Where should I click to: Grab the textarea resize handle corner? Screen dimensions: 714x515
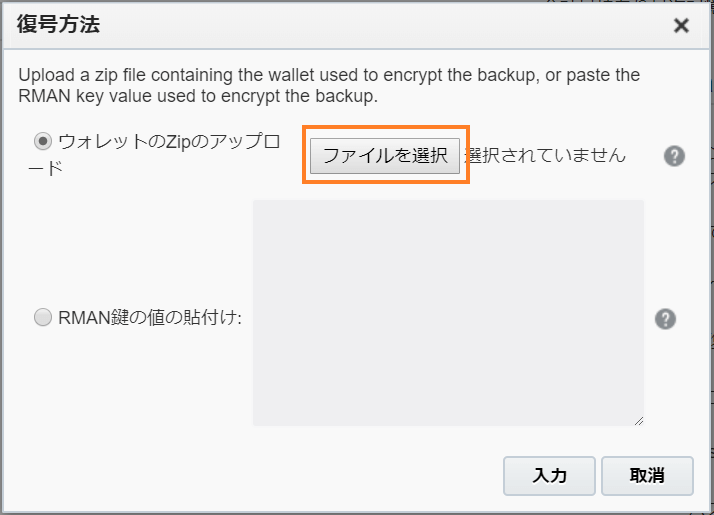pyautogui.click(x=639, y=421)
